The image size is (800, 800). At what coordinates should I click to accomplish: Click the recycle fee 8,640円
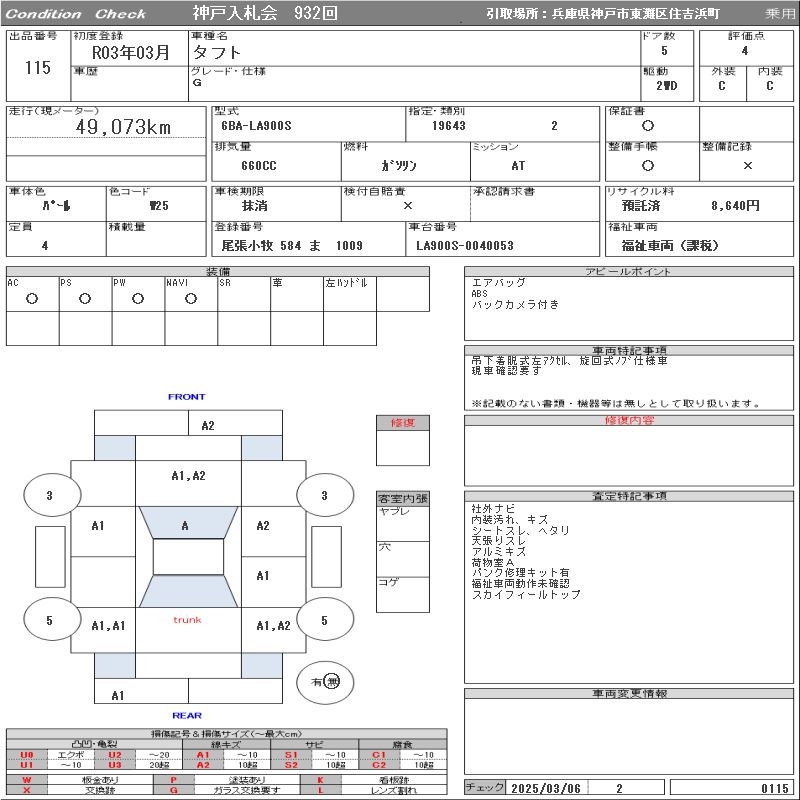(x=735, y=206)
